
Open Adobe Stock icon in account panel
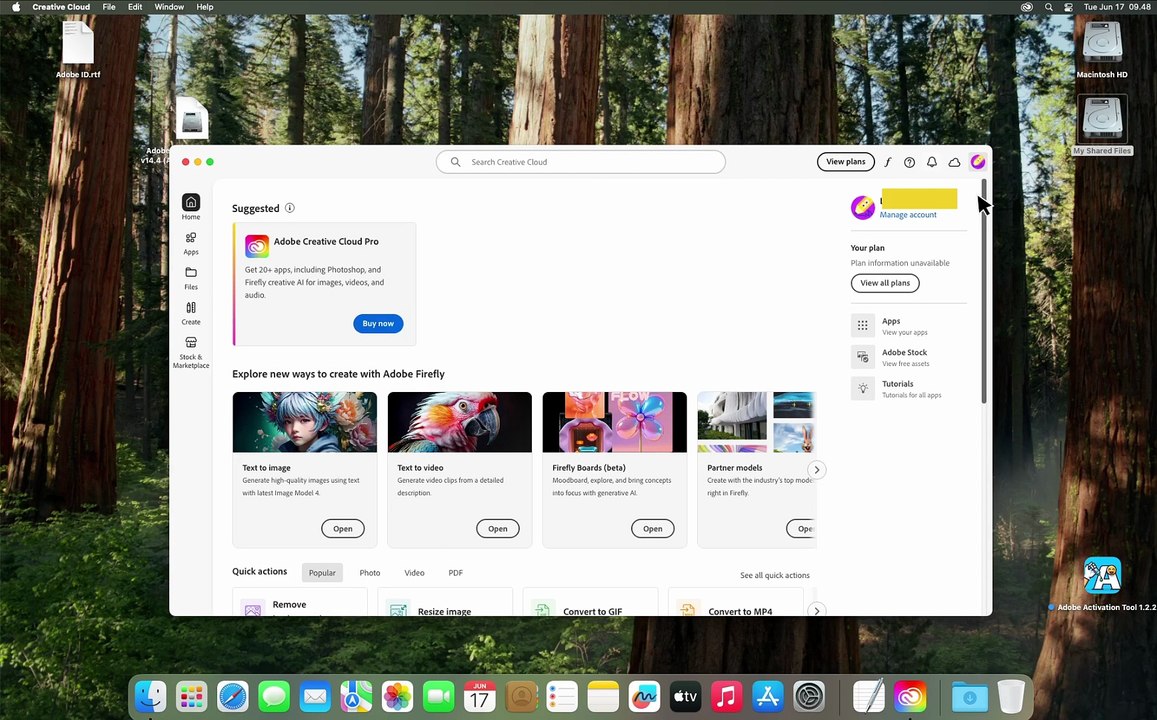863,357
